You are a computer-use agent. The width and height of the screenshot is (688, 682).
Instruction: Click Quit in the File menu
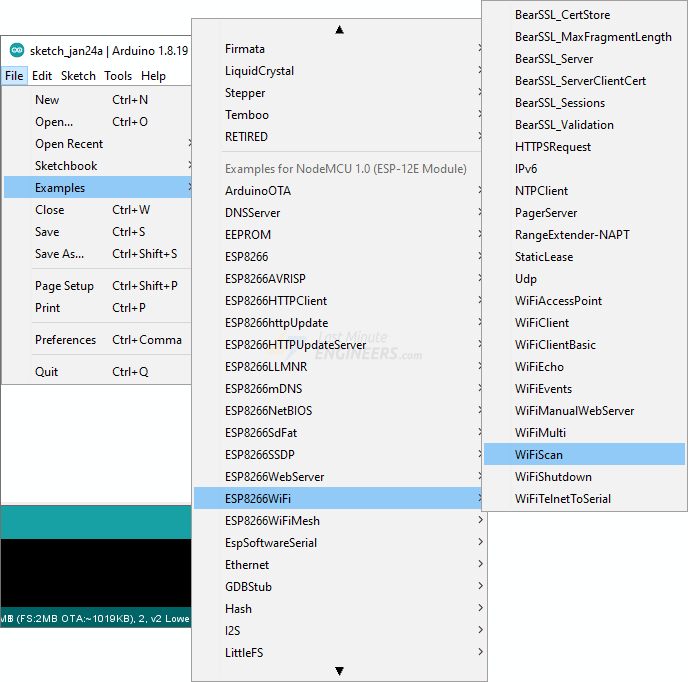[46, 372]
